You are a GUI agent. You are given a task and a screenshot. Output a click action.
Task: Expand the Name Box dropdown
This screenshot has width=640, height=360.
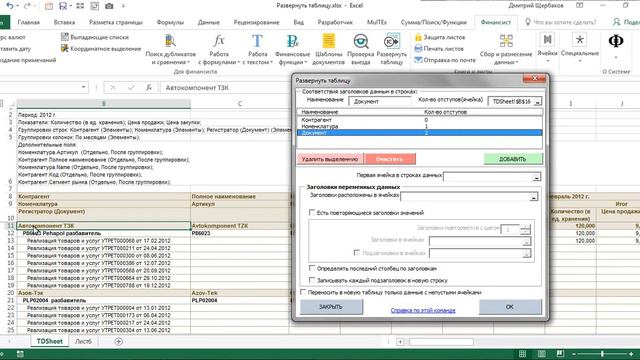click(x=84, y=87)
